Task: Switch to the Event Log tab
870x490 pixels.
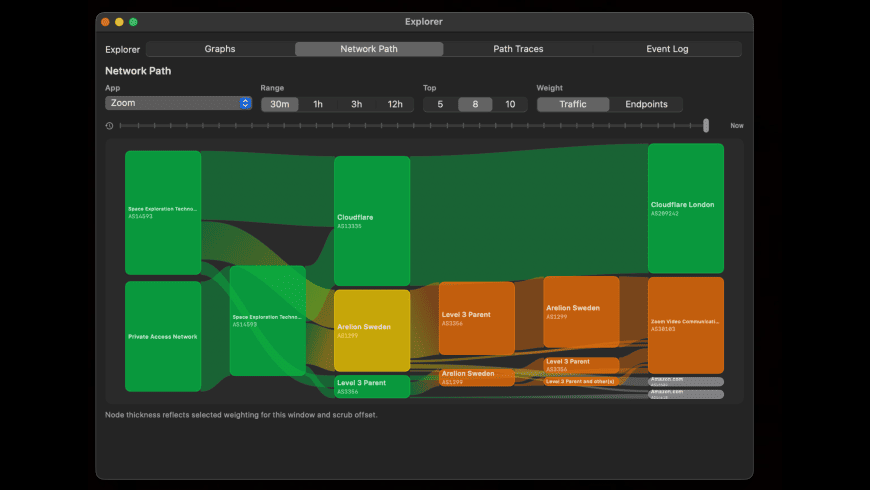Action: pos(667,49)
